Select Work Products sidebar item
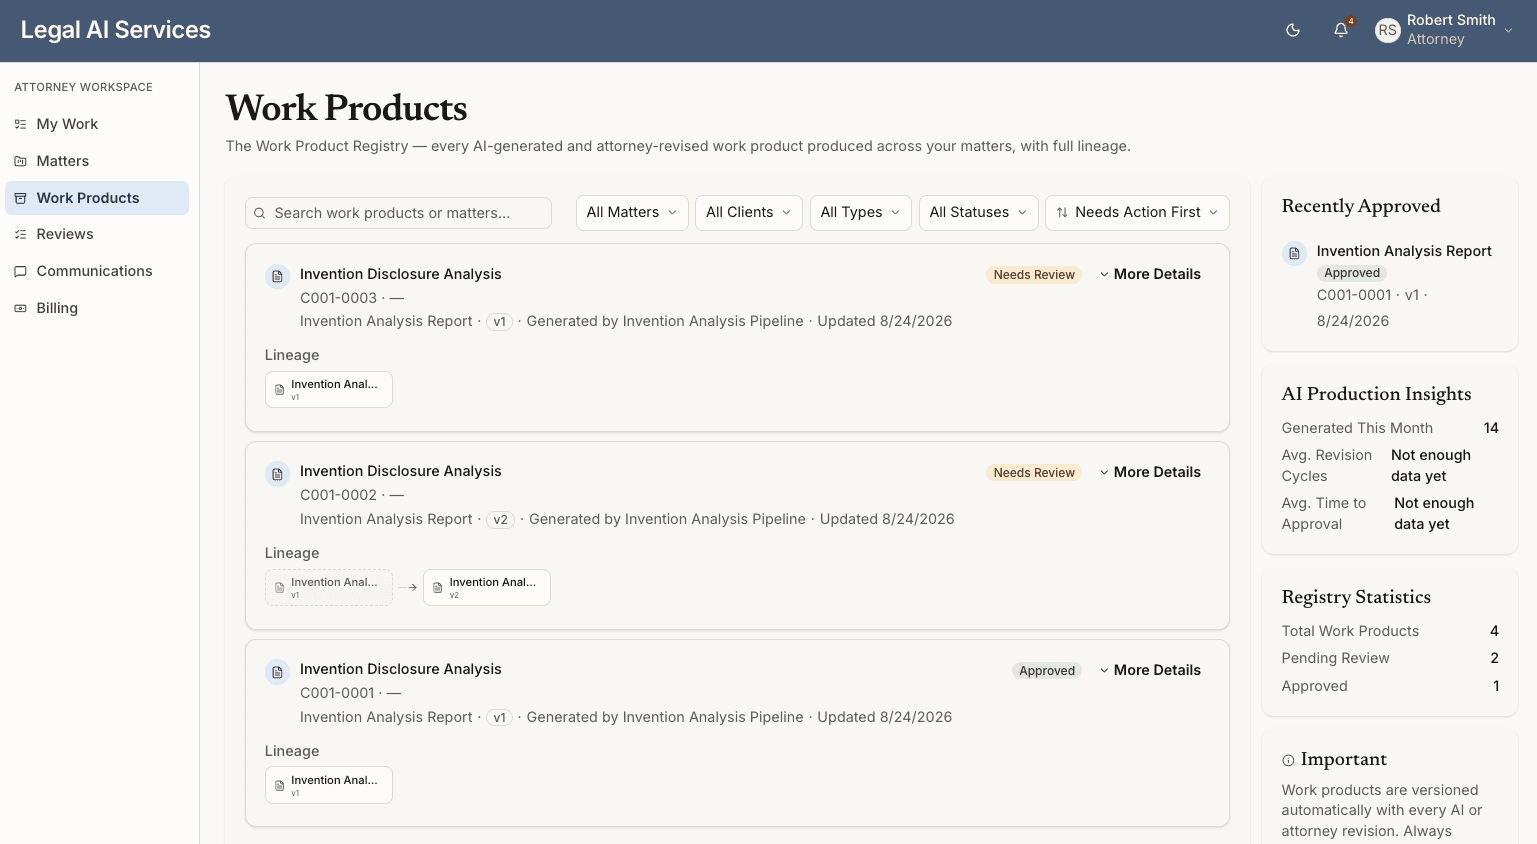This screenshot has width=1537, height=844. (x=97, y=198)
